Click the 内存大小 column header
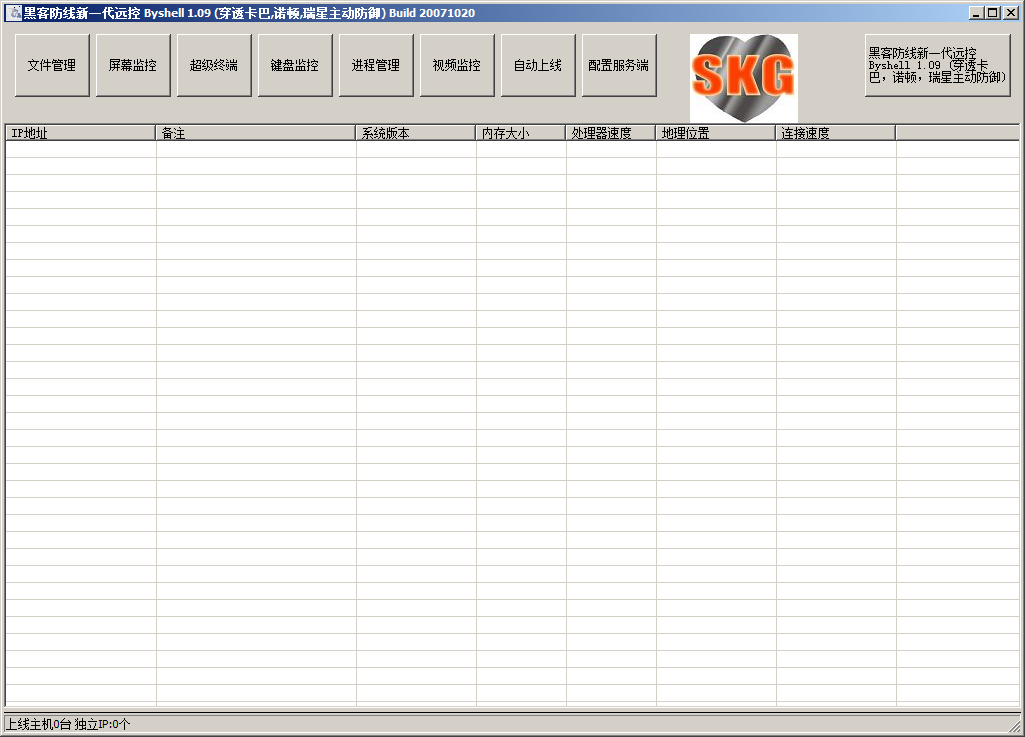Image resolution: width=1025 pixels, height=737 pixels. point(520,133)
